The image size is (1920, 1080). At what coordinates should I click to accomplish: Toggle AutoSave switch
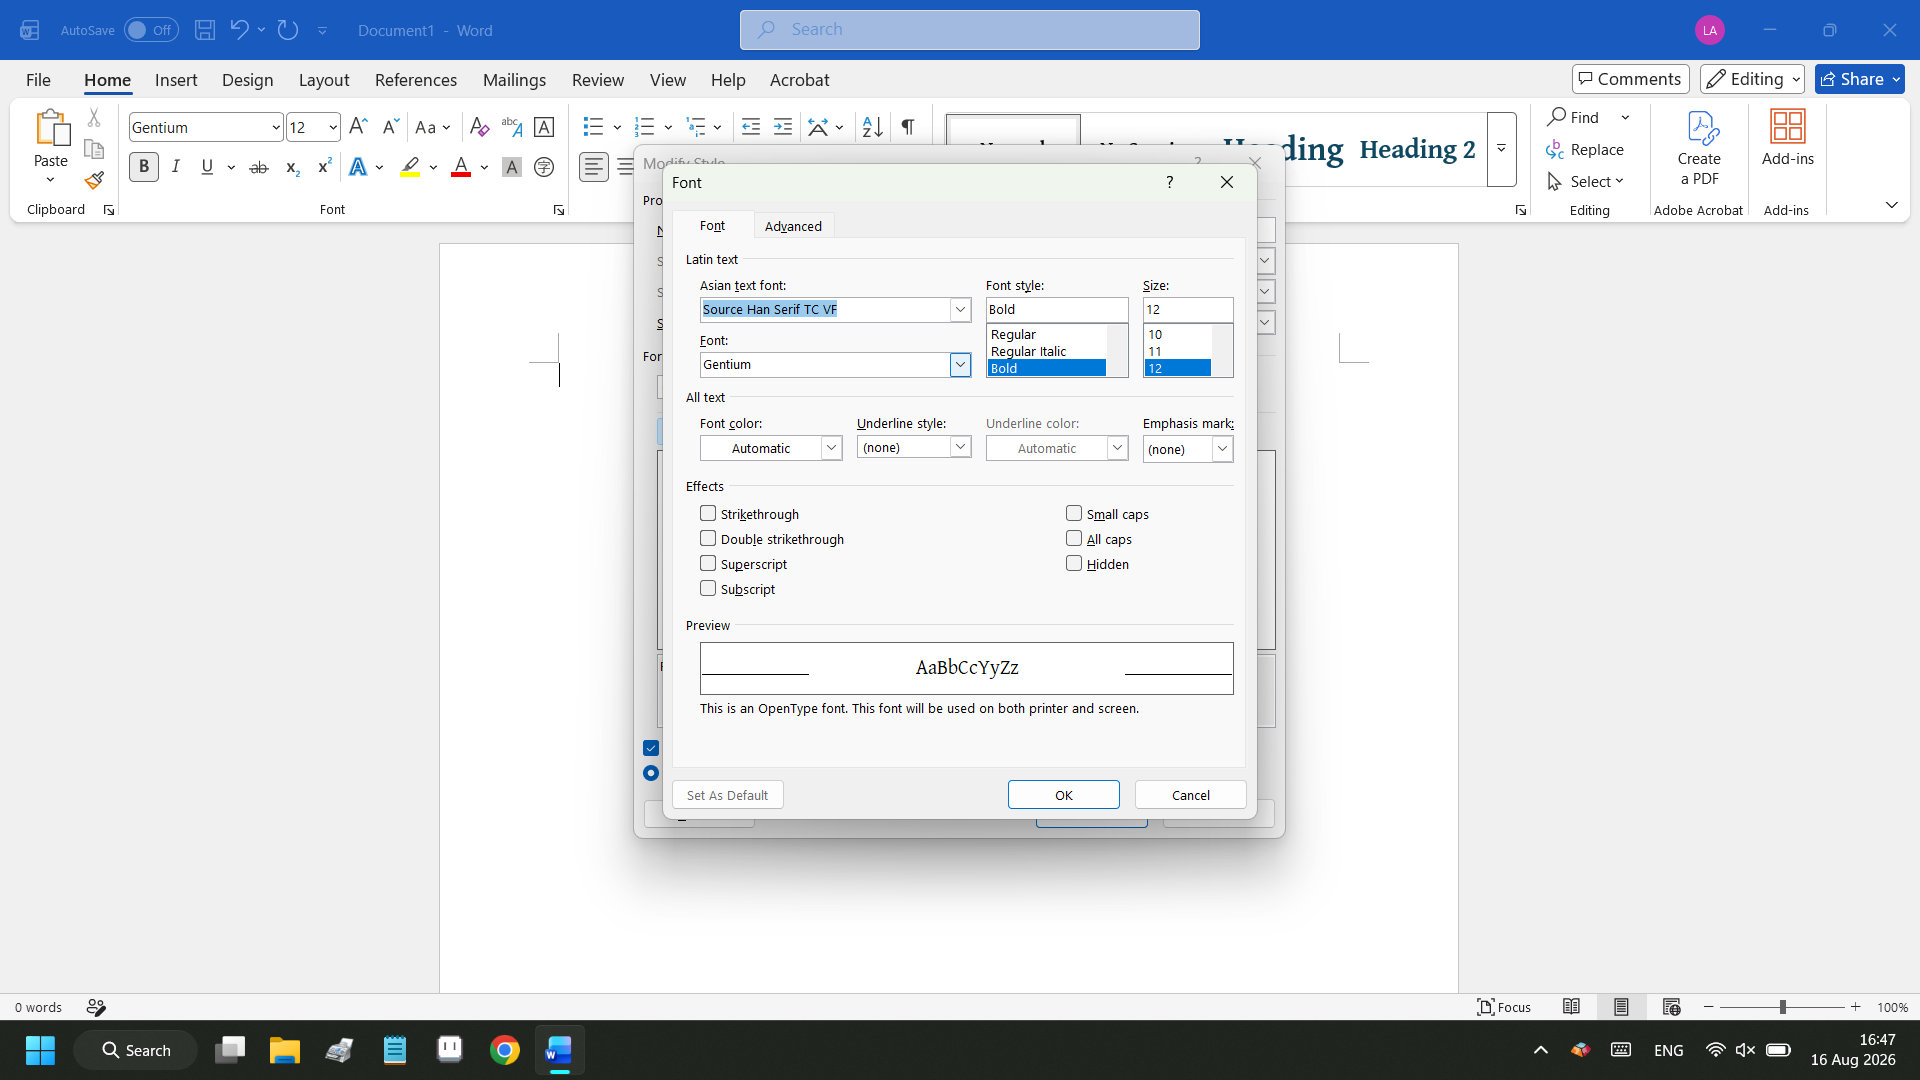pyautogui.click(x=151, y=30)
